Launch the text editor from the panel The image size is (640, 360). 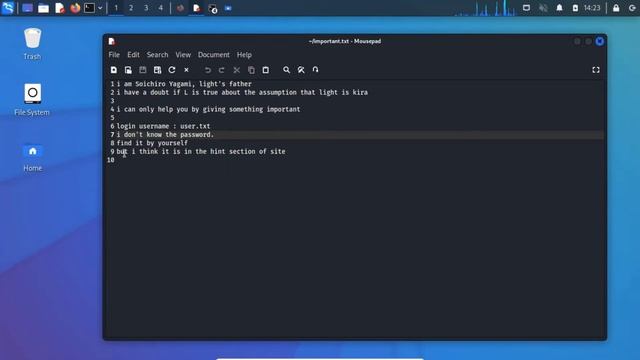pyautogui.click(x=60, y=8)
